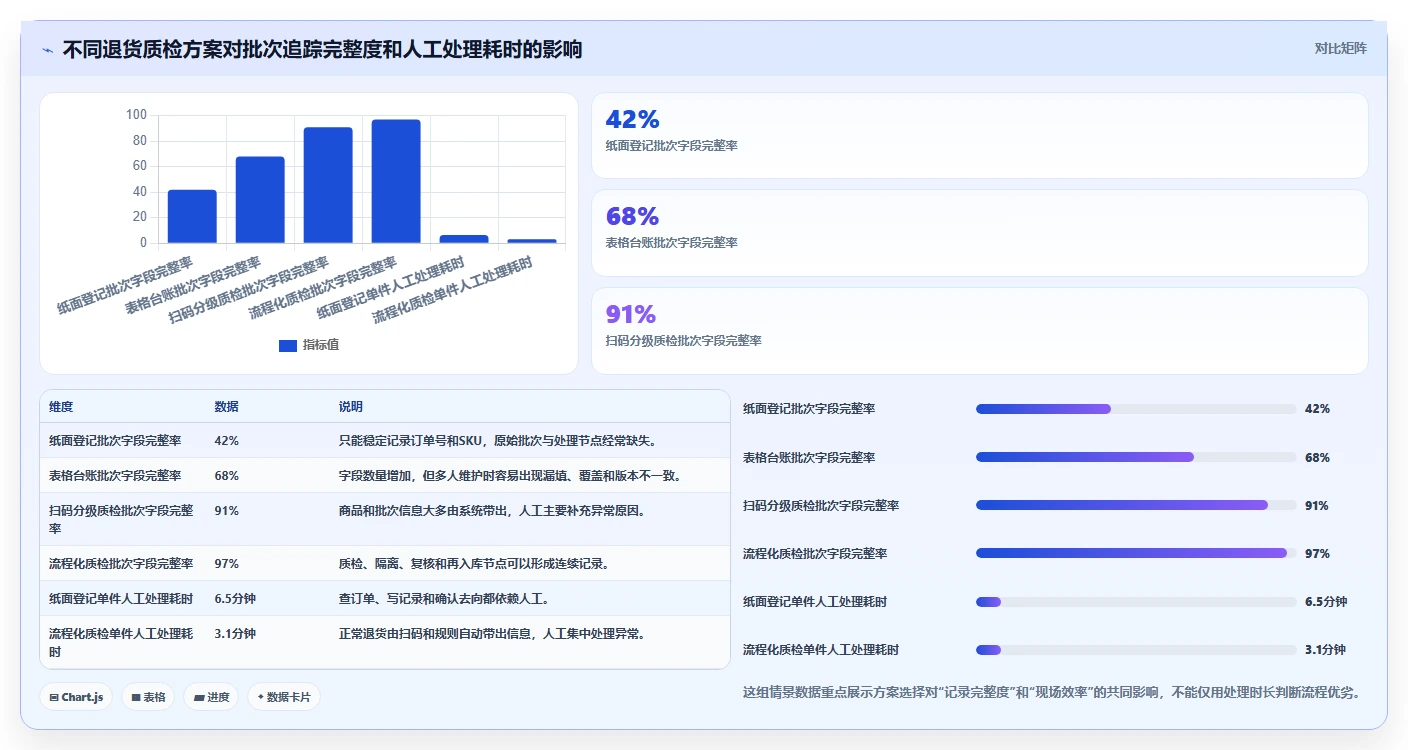
Task: Click the 68% progress bar for 表格台账
Action: [1136, 457]
